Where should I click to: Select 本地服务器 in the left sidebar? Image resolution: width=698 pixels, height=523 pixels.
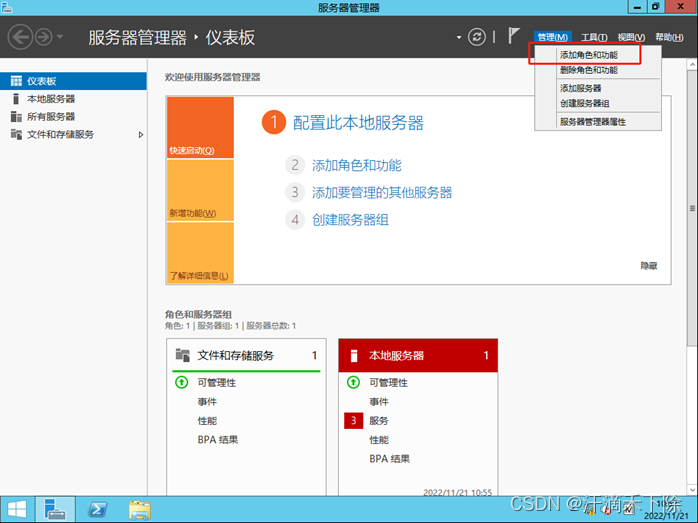[x=73, y=99]
